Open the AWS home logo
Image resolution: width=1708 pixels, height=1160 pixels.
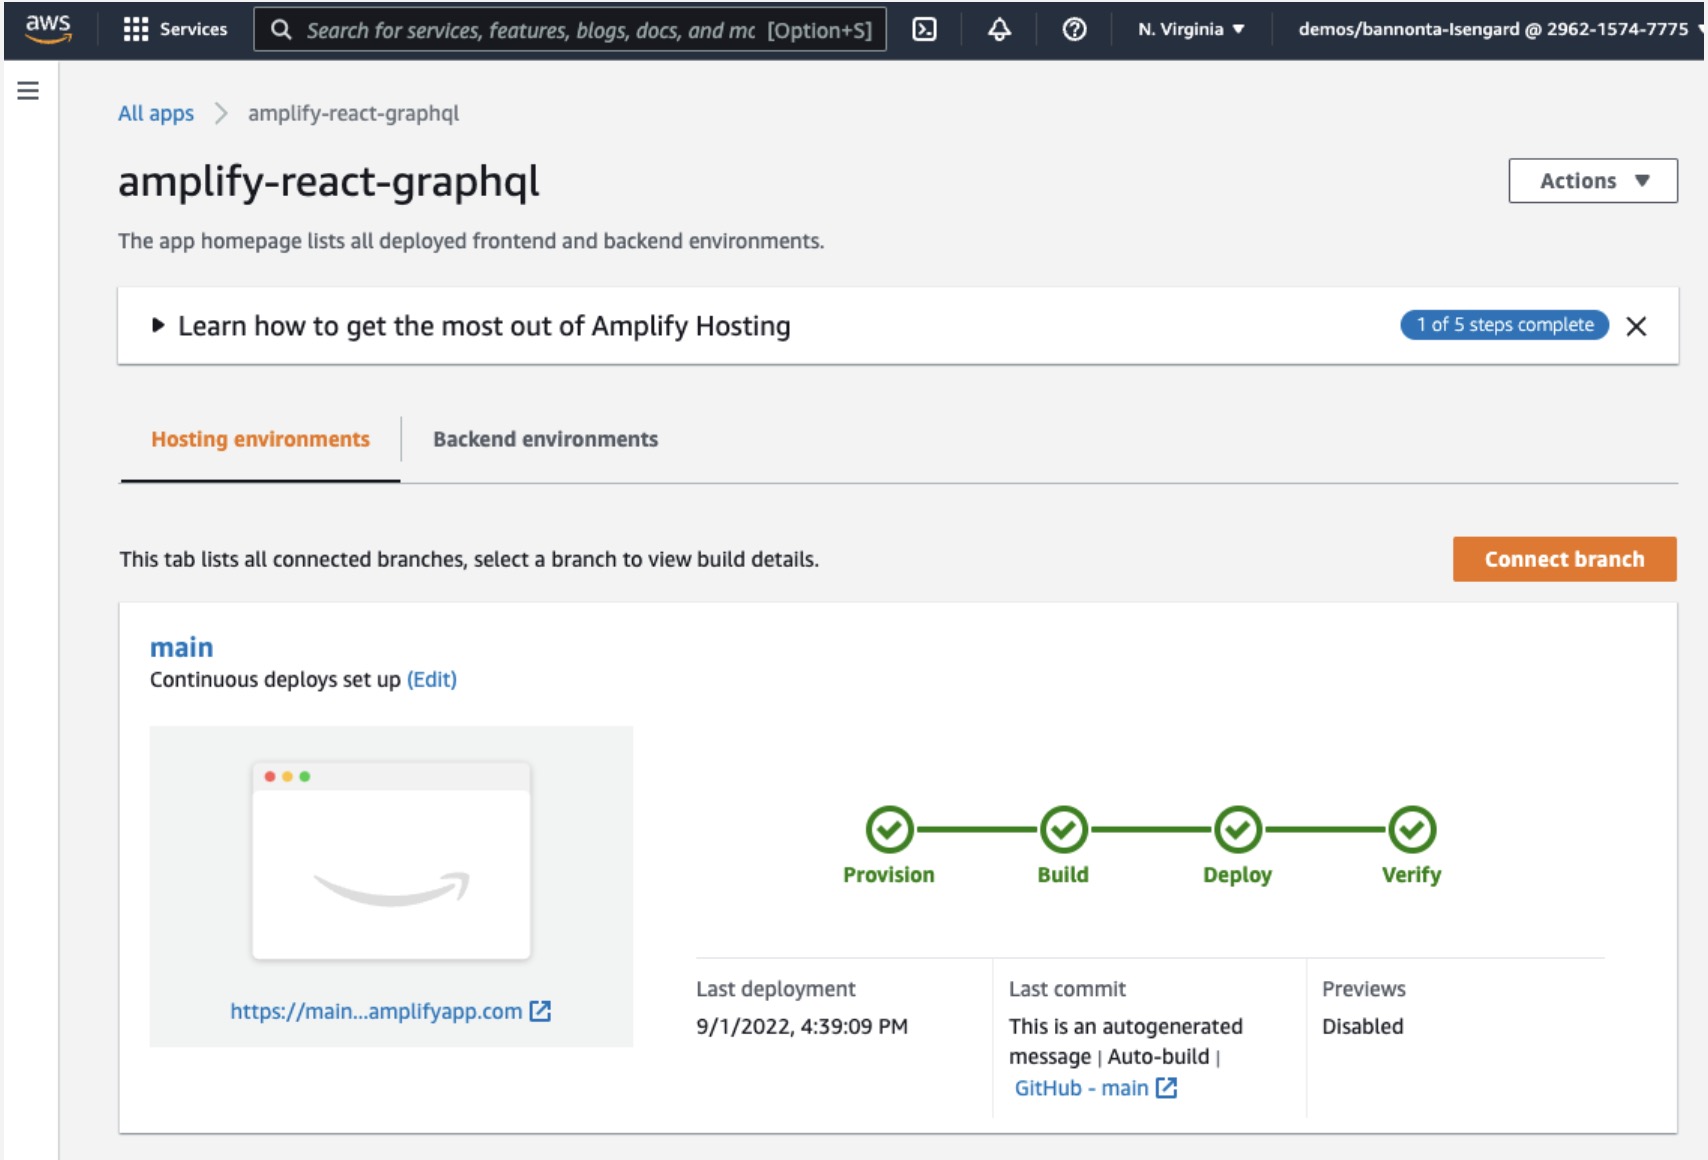pyautogui.click(x=48, y=29)
